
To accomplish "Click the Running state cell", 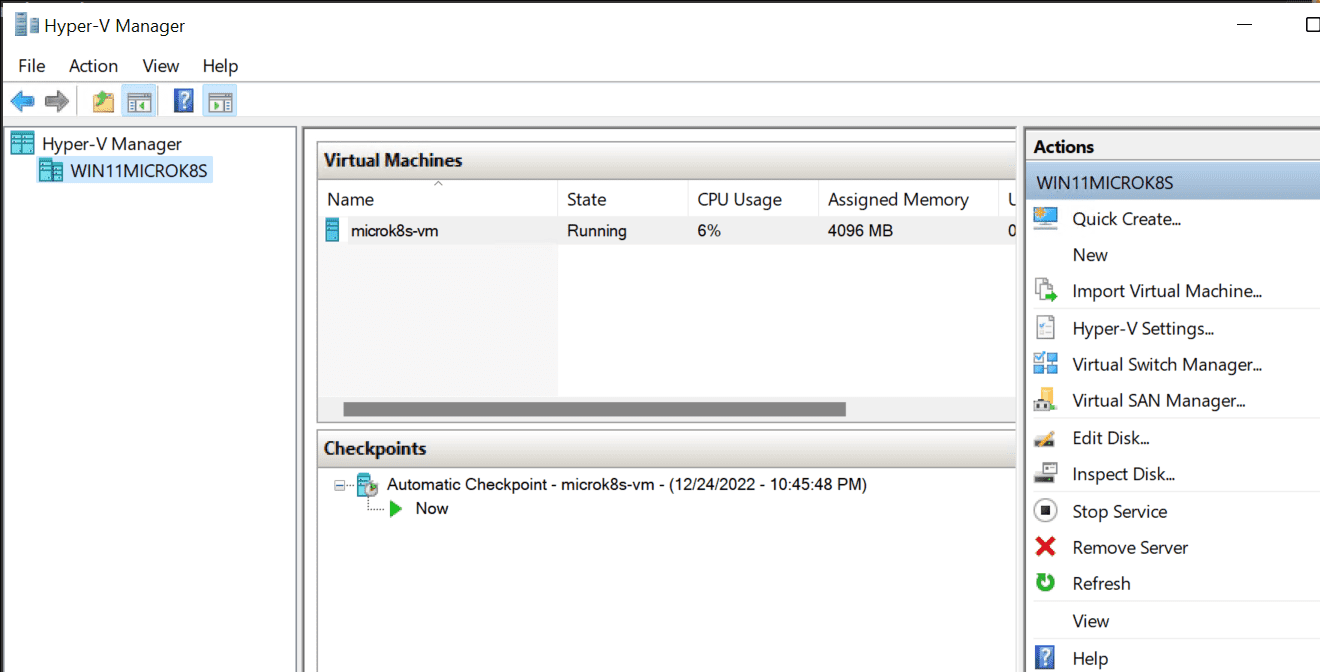I will pyautogui.click(x=597, y=231).
